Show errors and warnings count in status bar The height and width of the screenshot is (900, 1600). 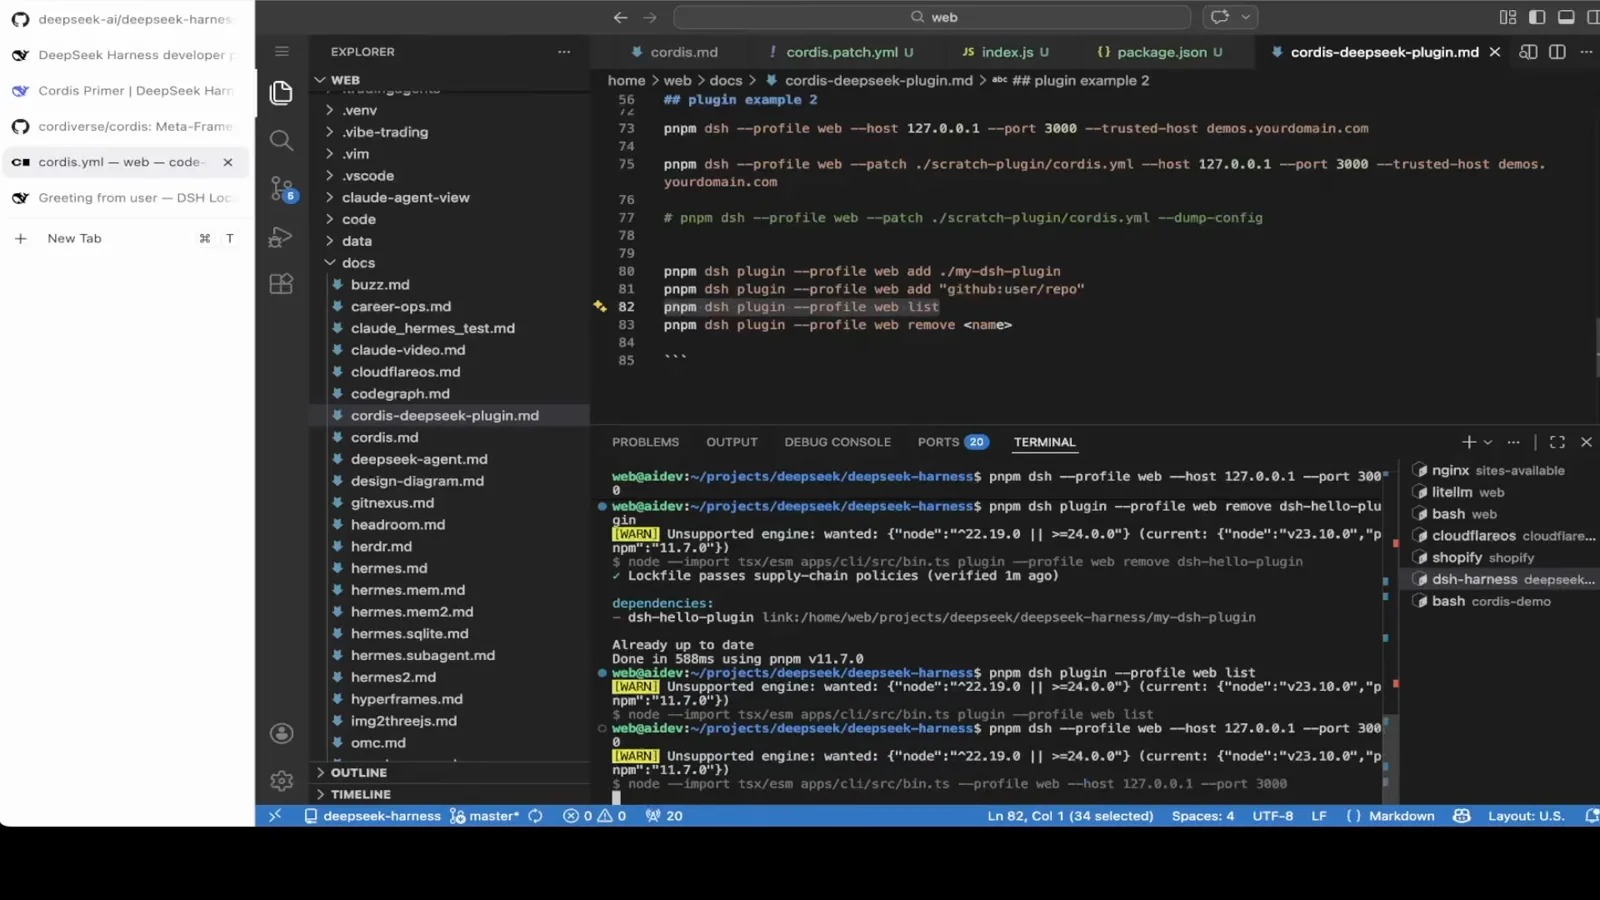pyautogui.click(x=595, y=816)
